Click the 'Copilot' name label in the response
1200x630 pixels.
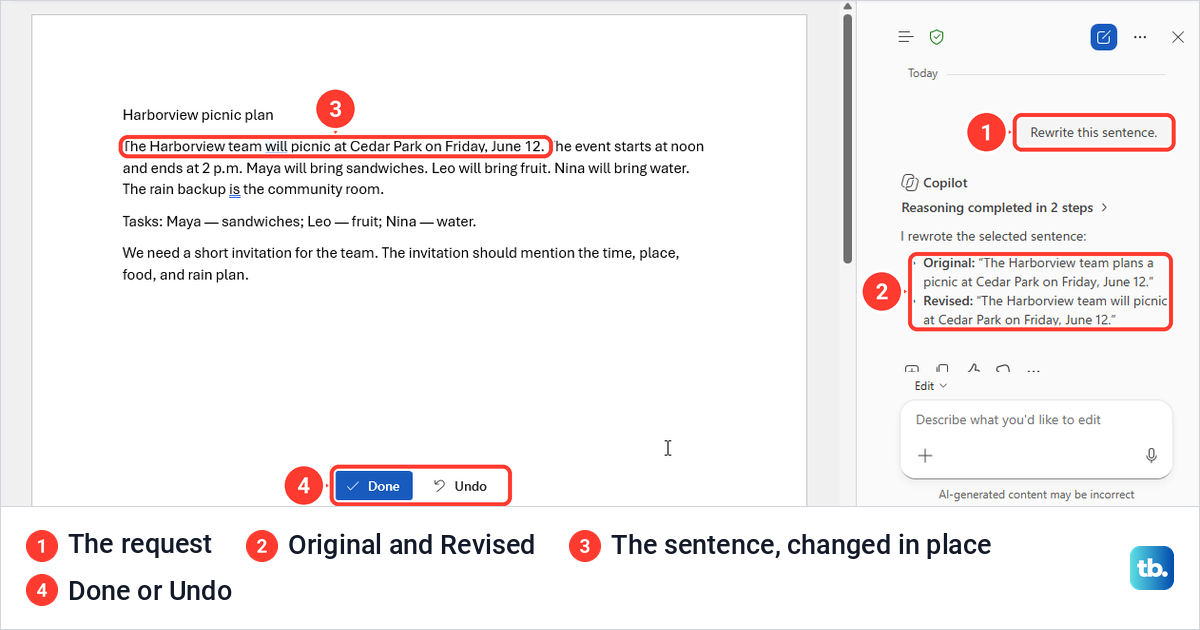pos(945,183)
